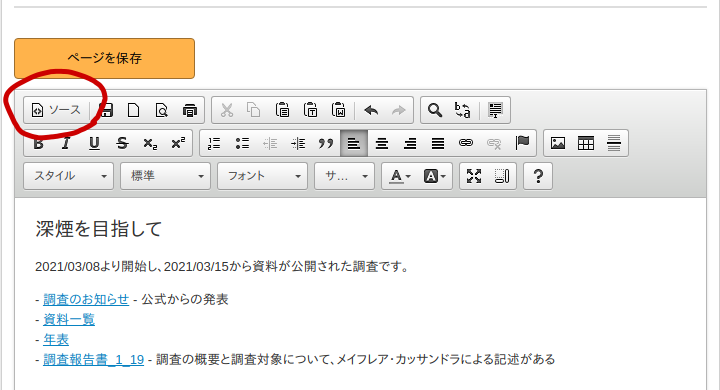Toggle Italic formatting
Screen dimensions: 720x390
[x=66, y=143]
